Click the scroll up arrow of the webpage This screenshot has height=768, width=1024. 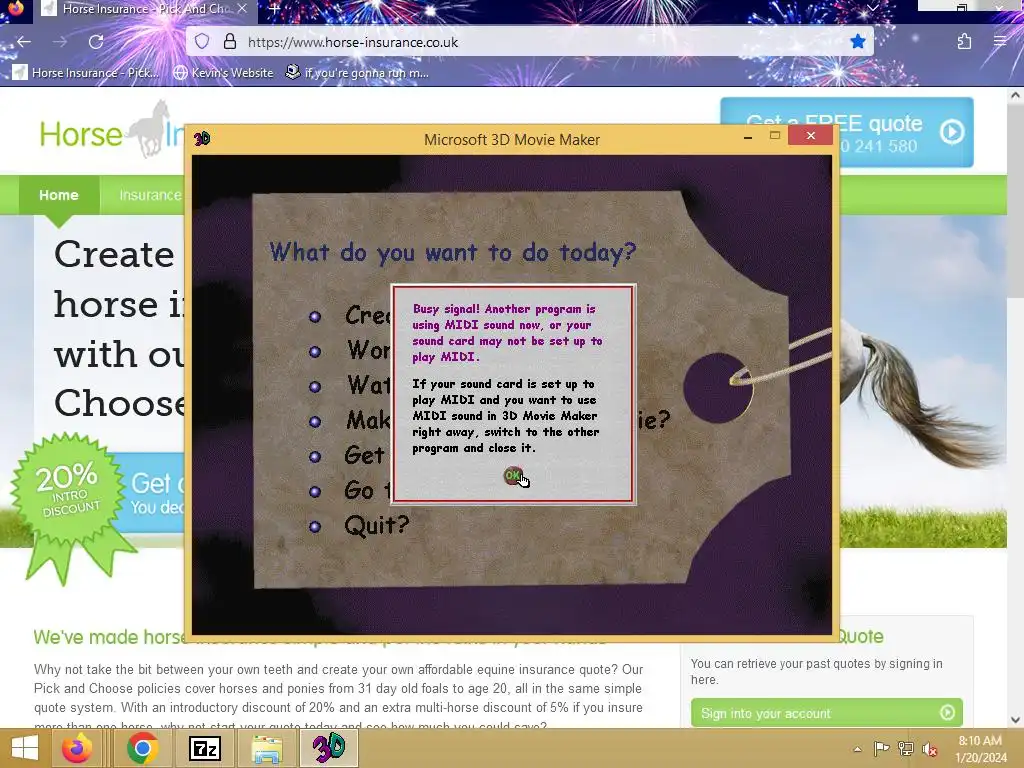(1015, 95)
